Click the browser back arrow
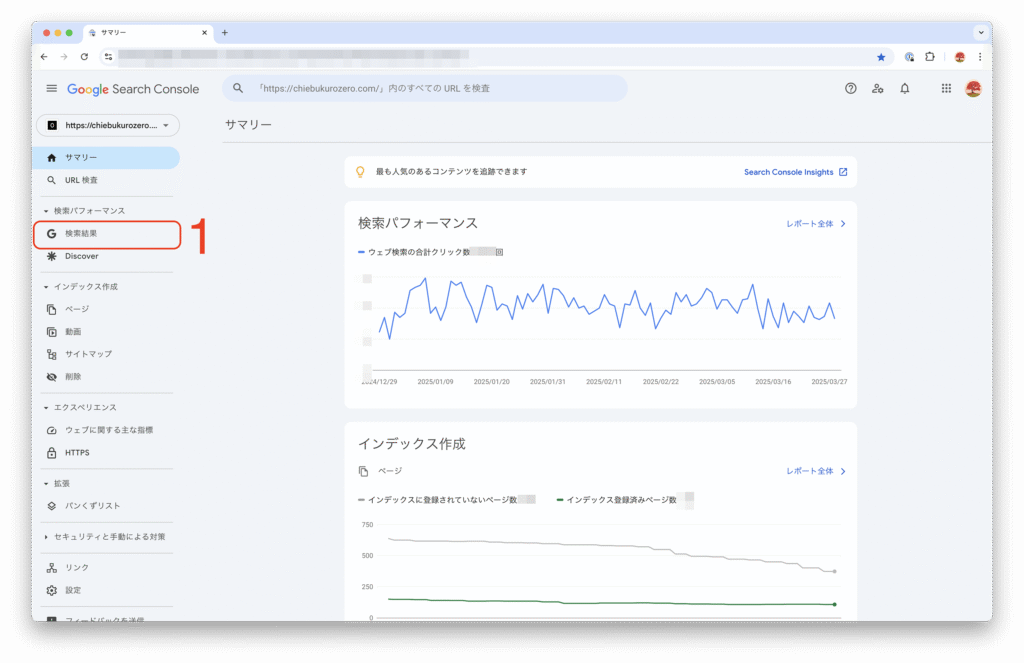The width and height of the screenshot is (1024, 663). pyautogui.click(x=44, y=57)
